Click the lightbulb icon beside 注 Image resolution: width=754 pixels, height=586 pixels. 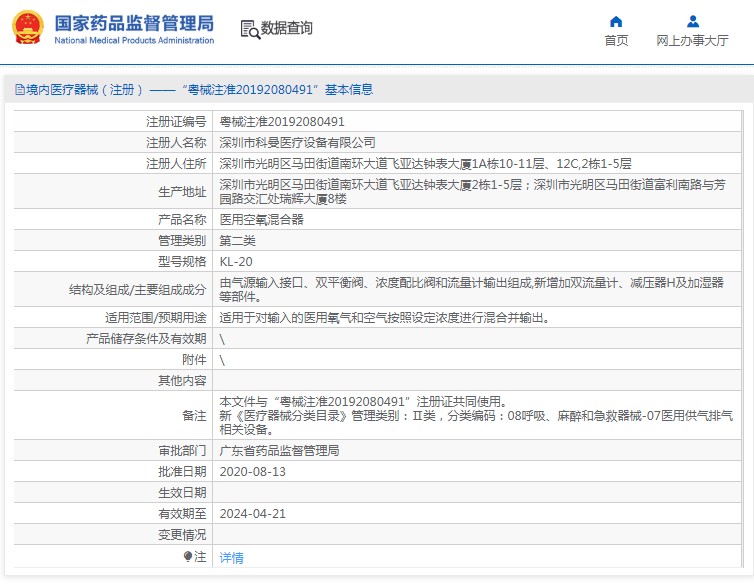point(188,557)
